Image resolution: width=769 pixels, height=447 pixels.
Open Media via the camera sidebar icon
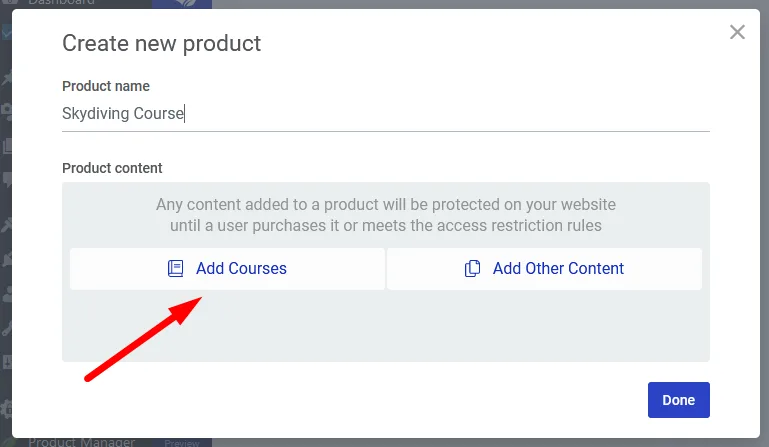click(6, 110)
